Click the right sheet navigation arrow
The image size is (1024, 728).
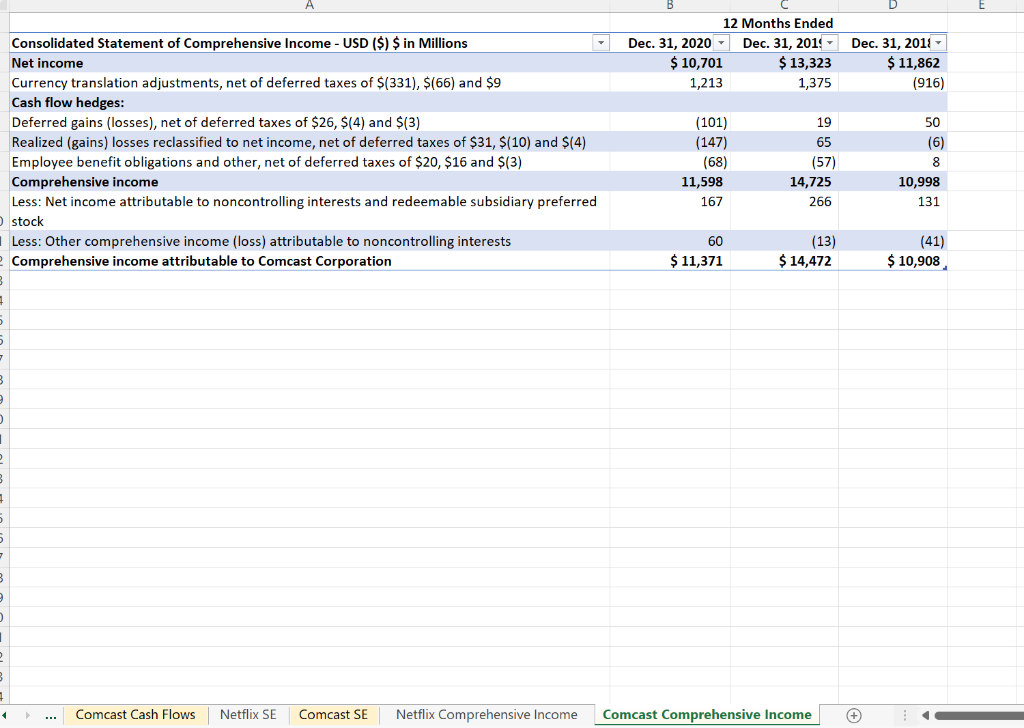pos(27,715)
